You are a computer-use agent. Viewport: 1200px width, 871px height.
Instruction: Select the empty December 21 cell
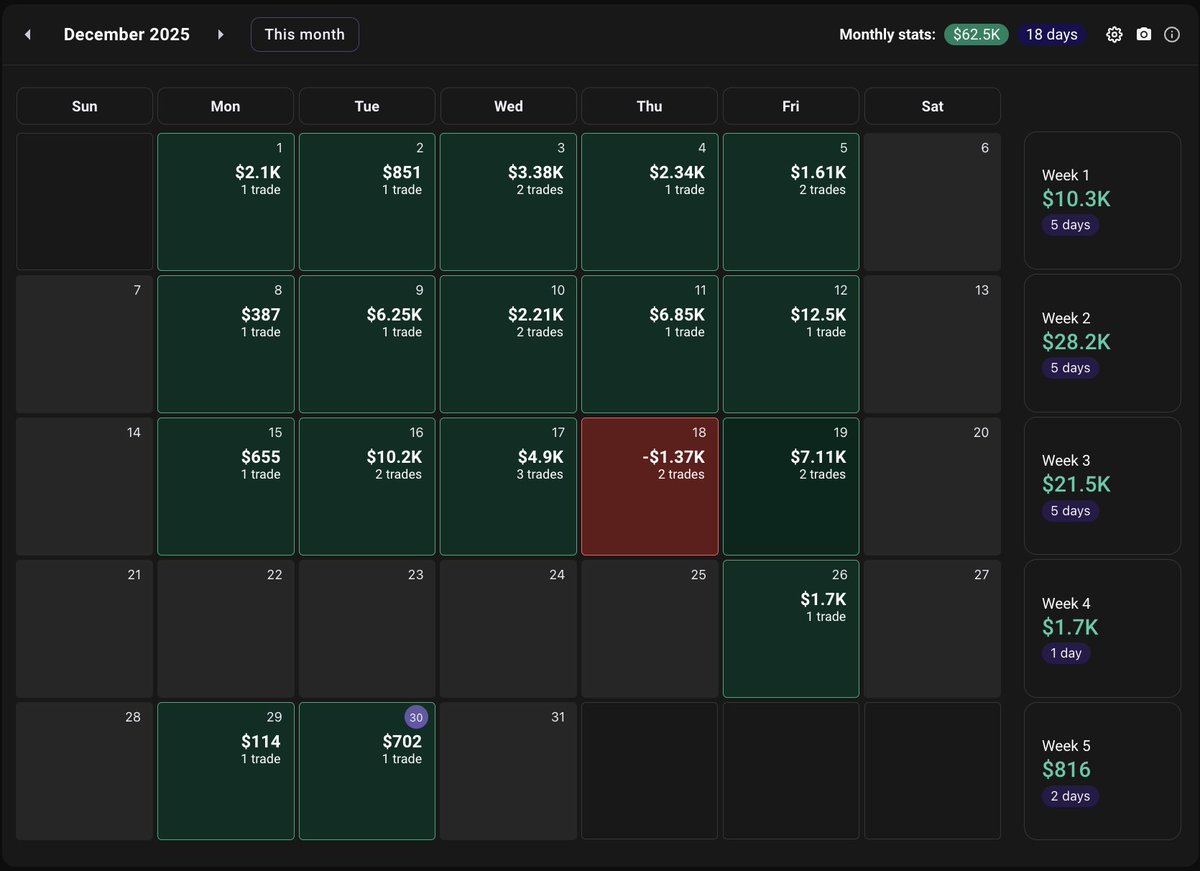85,629
